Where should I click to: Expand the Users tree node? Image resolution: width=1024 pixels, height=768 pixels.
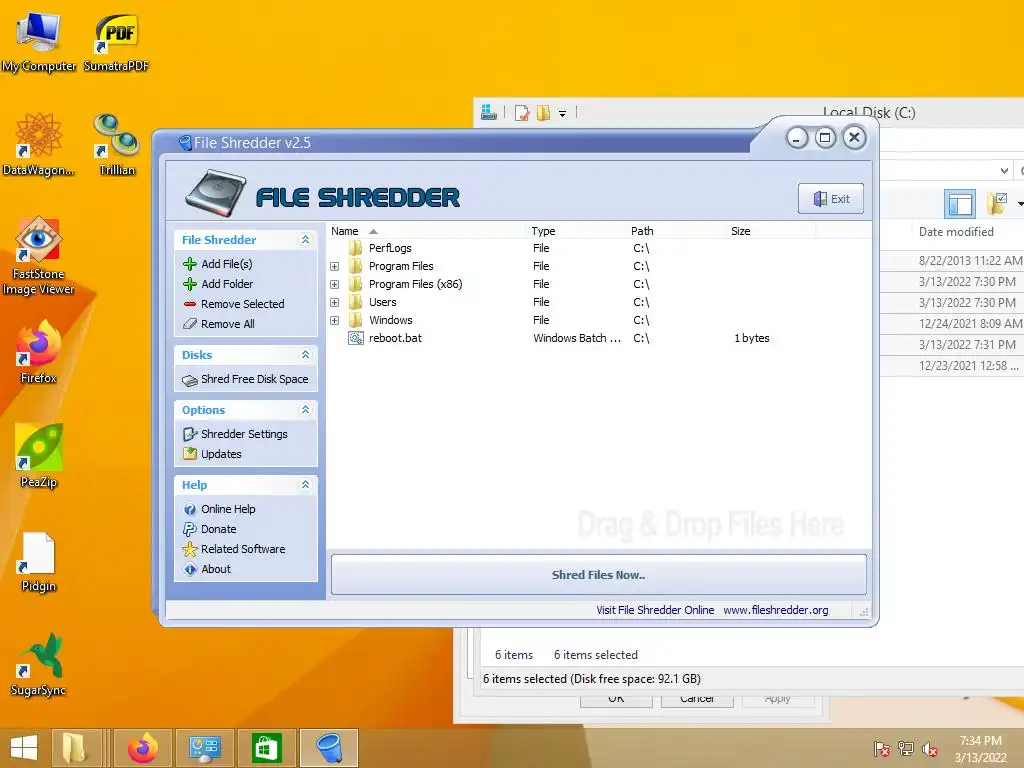pos(334,302)
